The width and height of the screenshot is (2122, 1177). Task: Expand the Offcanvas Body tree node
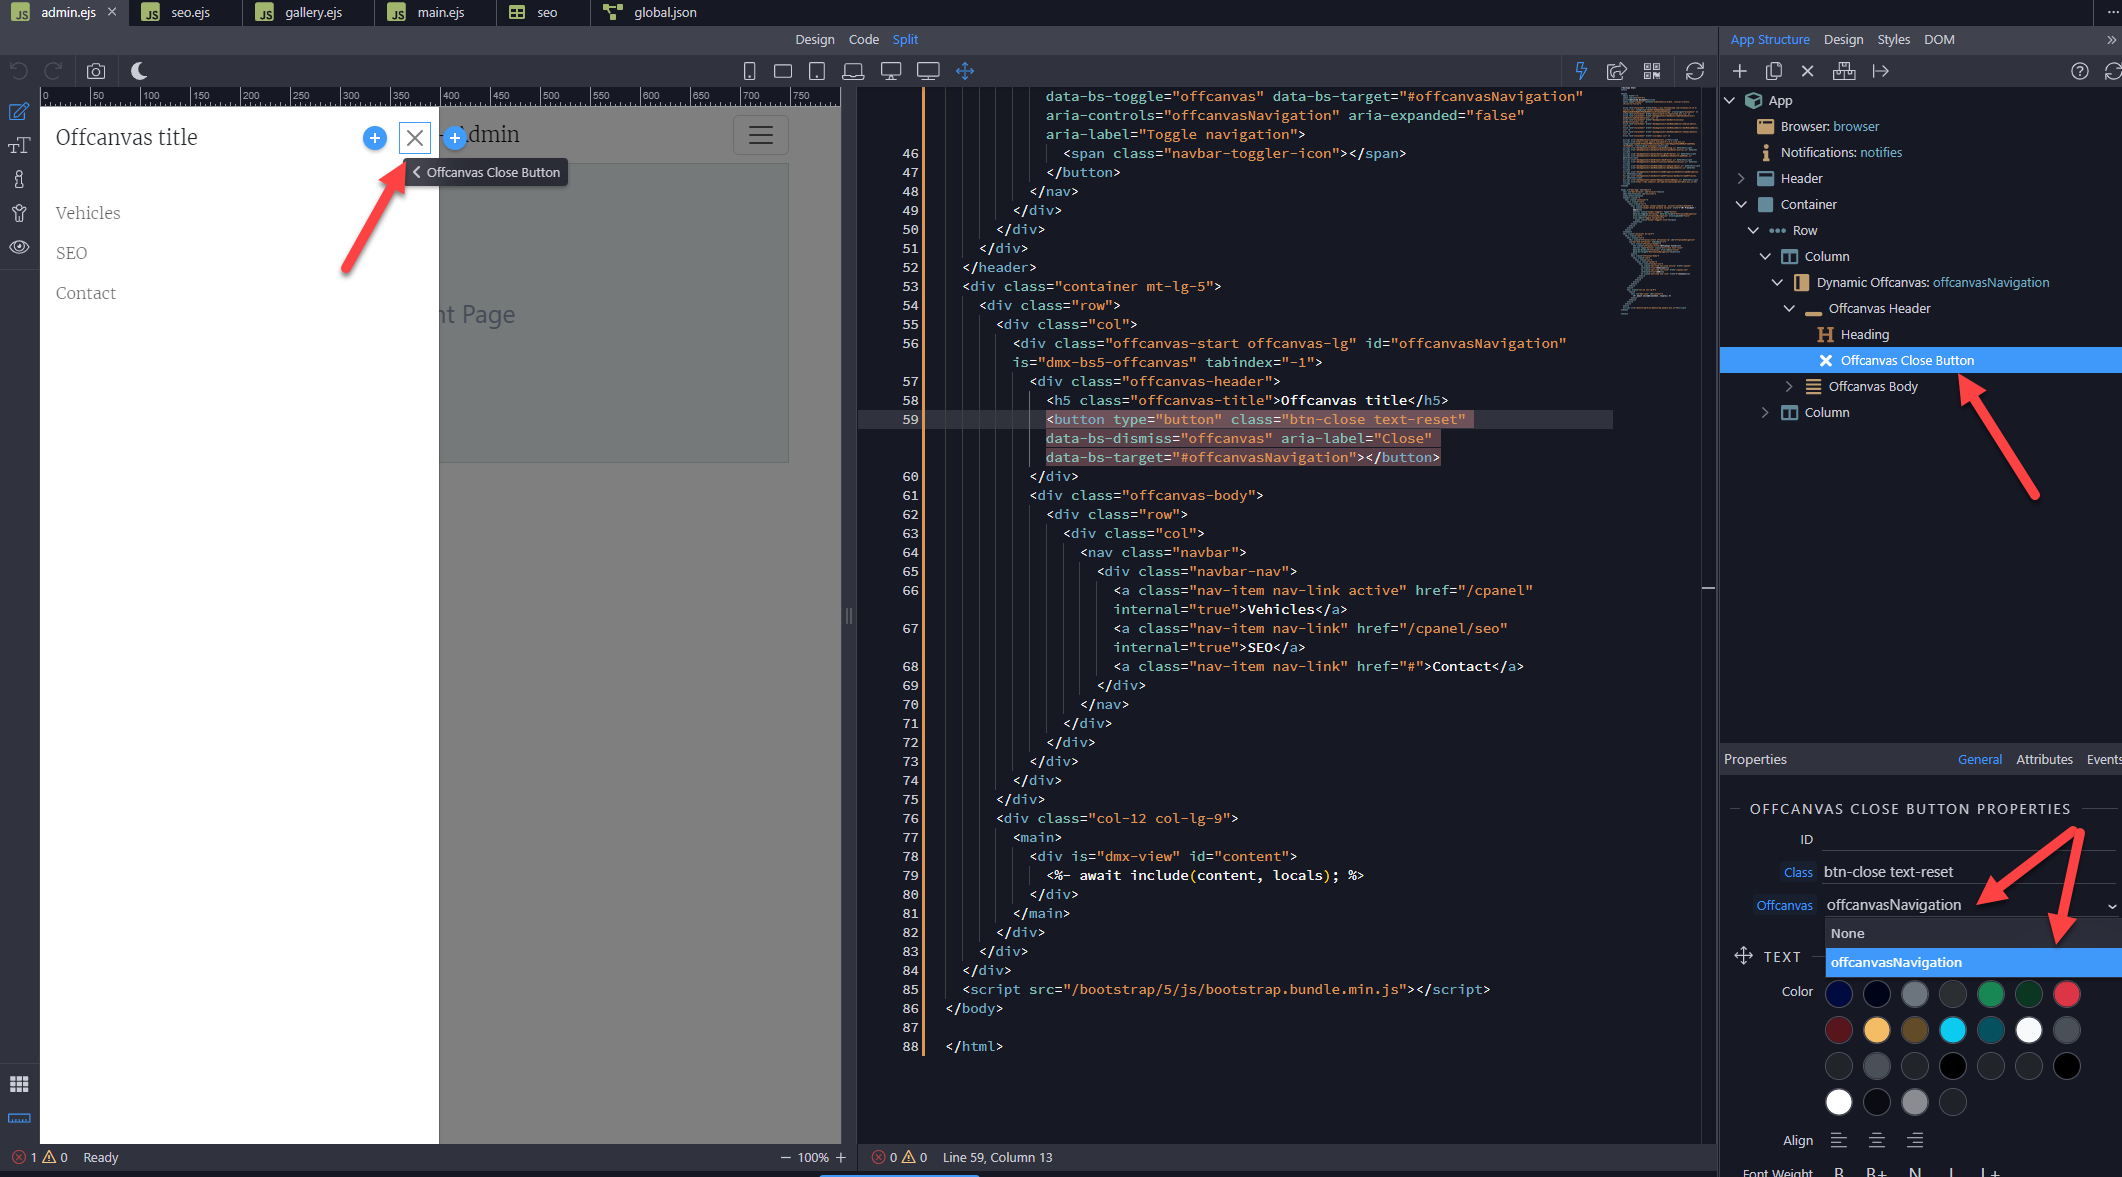coord(1789,386)
